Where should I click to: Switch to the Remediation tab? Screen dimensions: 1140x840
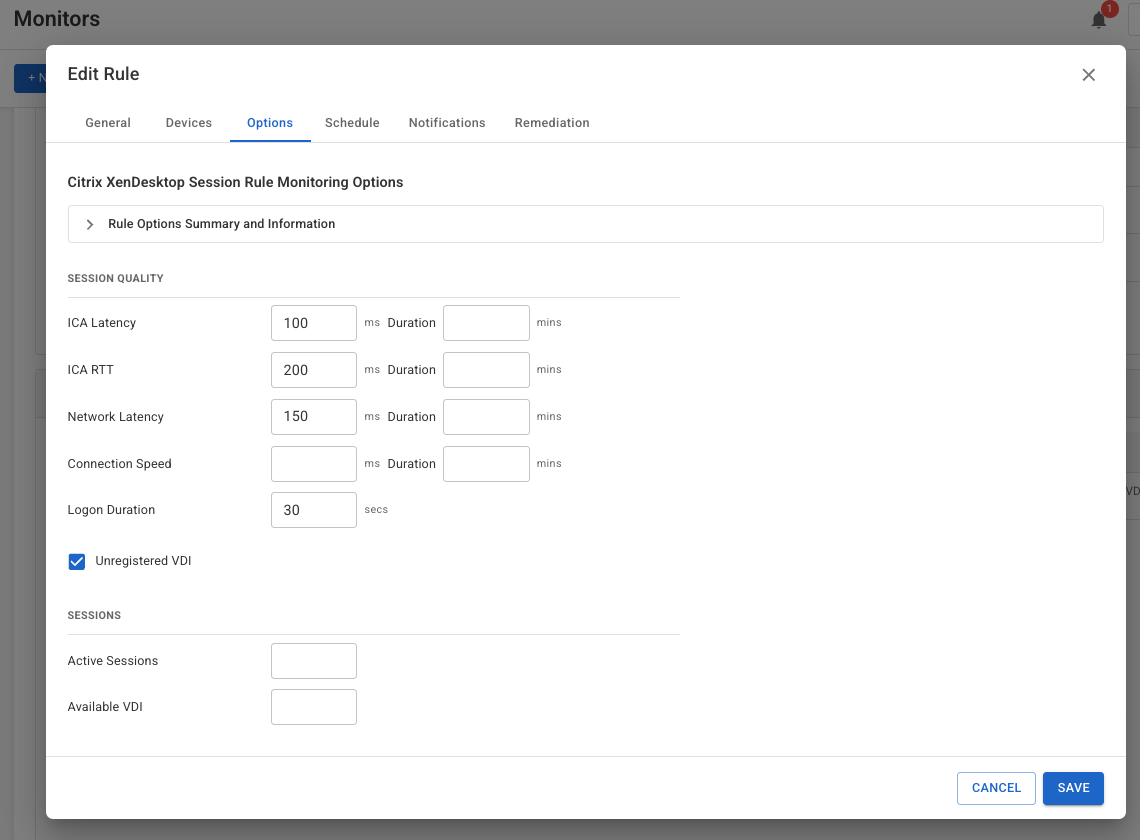tap(552, 123)
